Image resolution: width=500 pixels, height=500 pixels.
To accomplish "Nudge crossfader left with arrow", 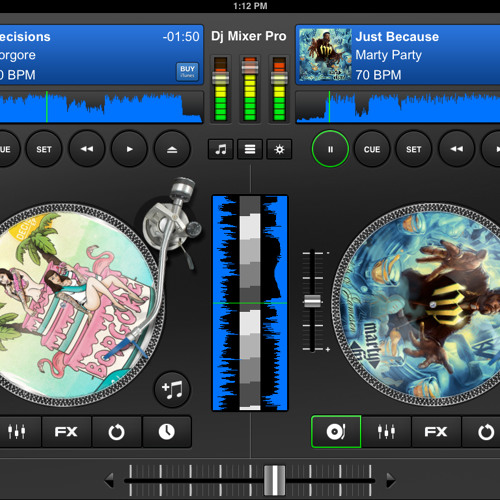I will coord(109,480).
